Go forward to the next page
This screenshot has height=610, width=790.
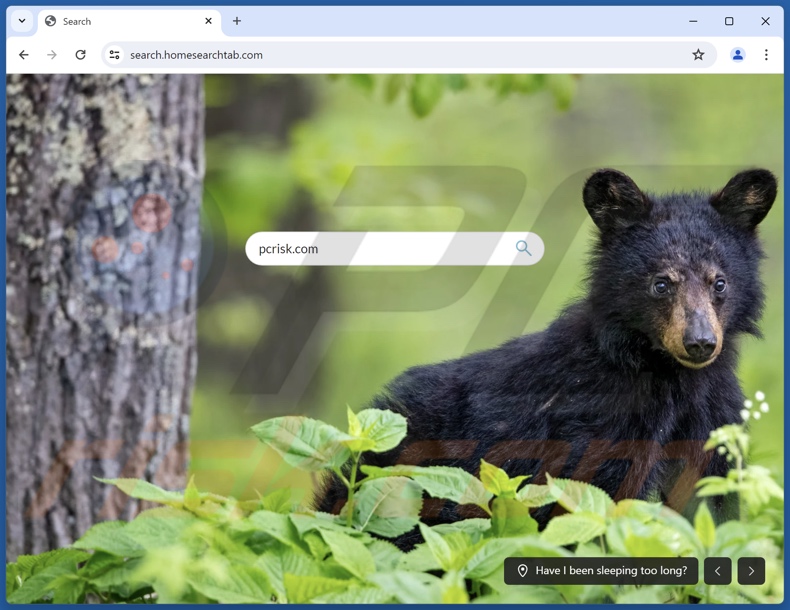coord(52,55)
